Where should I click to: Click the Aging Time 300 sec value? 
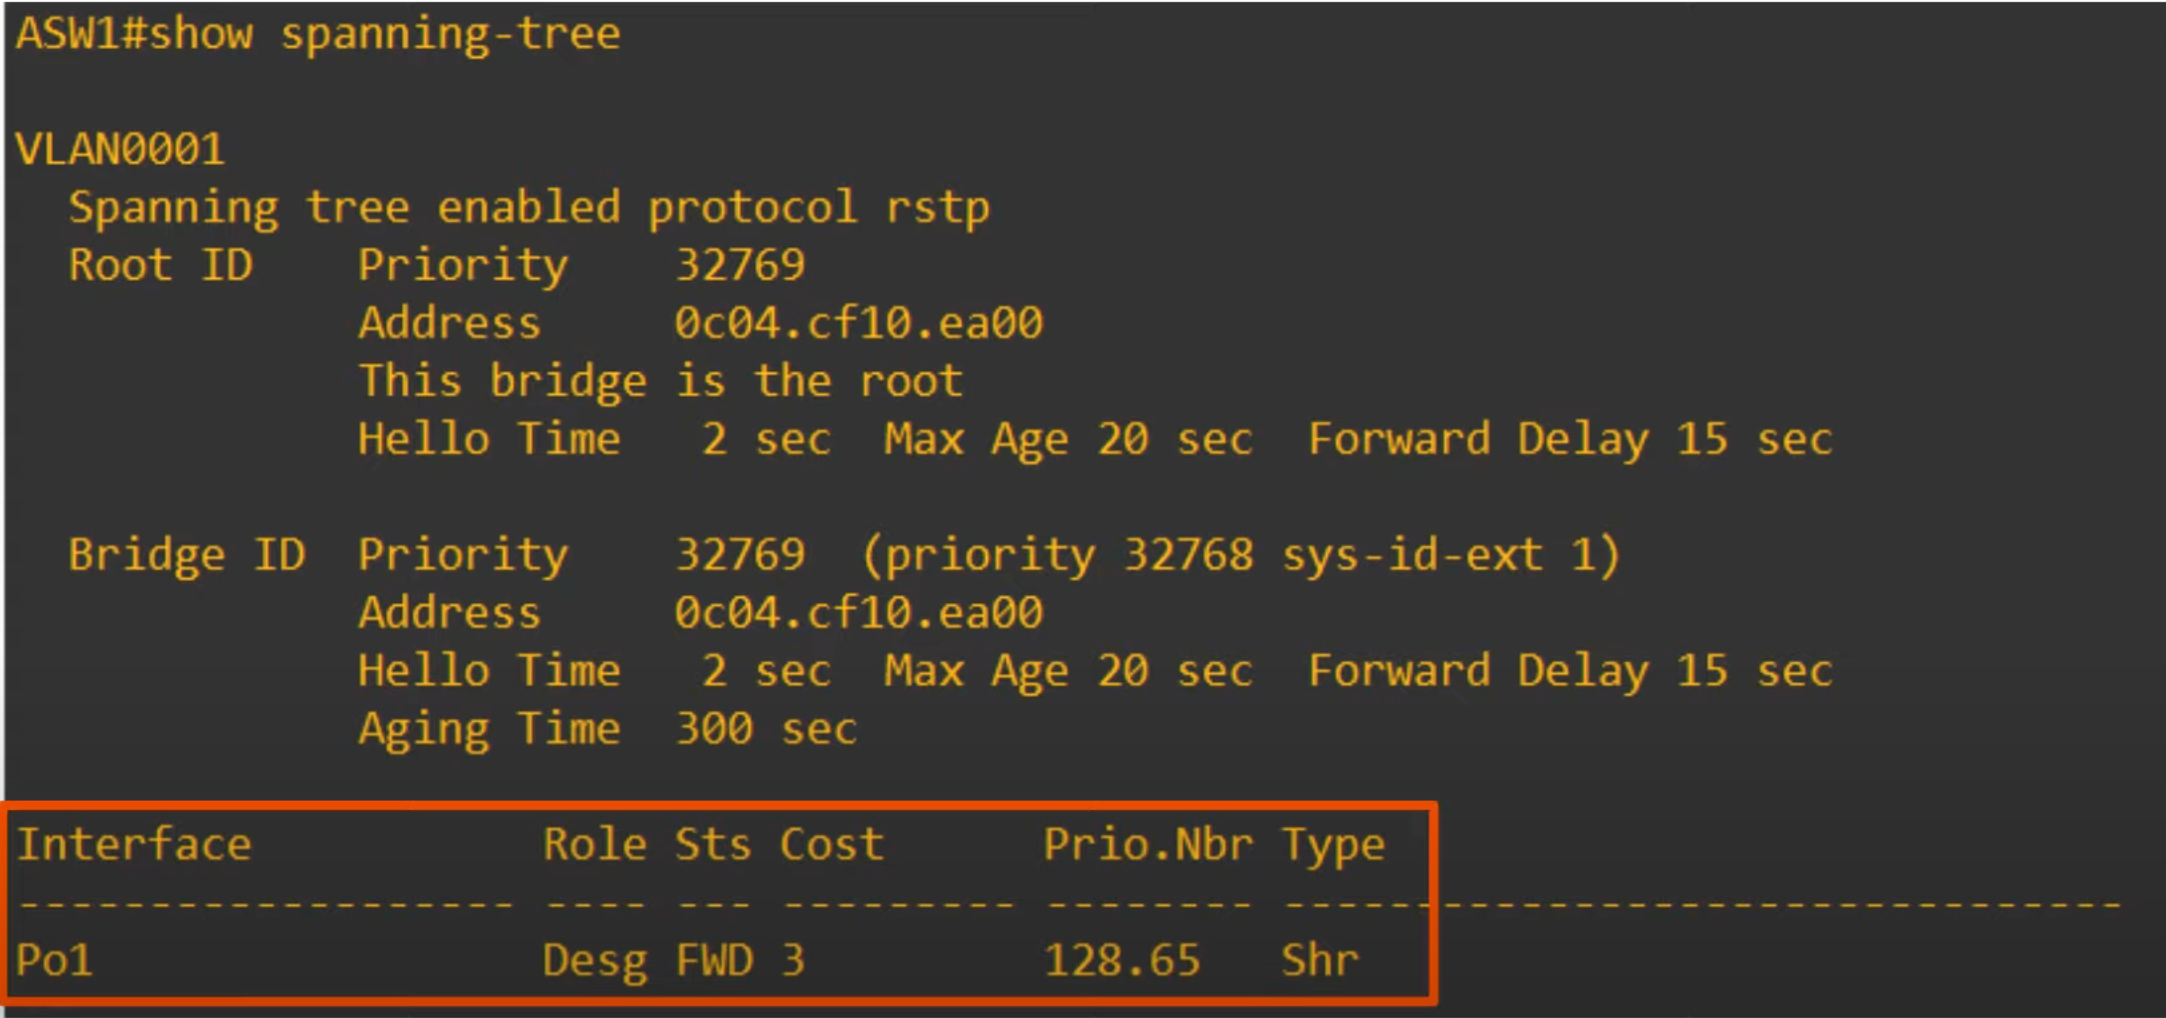[x=766, y=729]
